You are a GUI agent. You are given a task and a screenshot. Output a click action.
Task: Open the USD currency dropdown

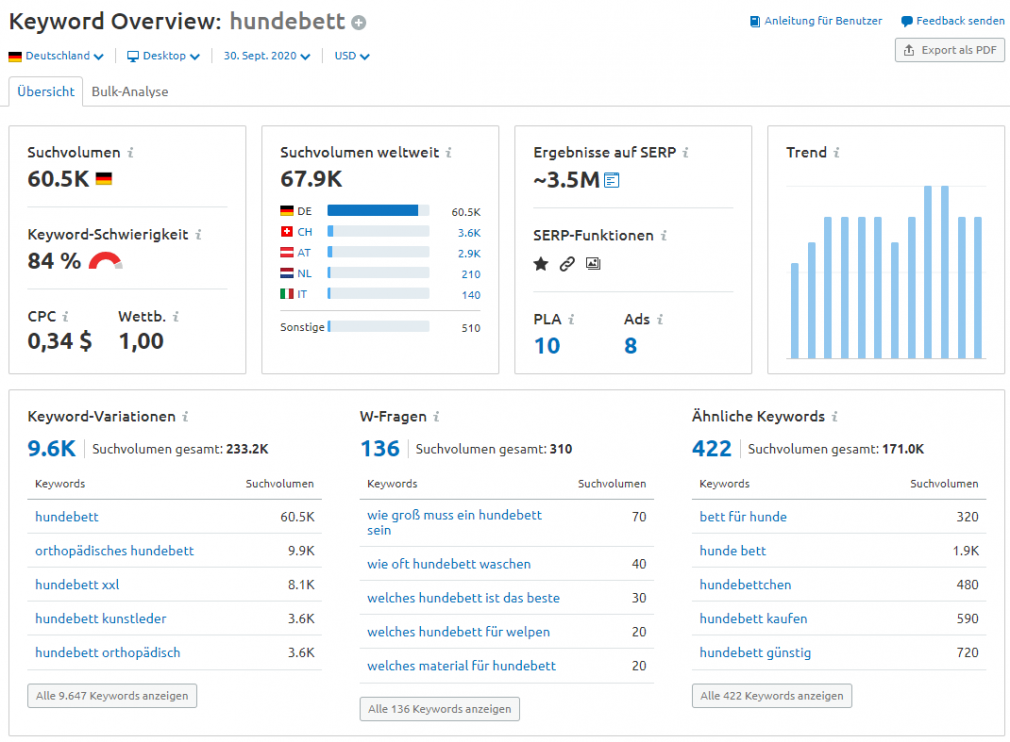[352, 56]
